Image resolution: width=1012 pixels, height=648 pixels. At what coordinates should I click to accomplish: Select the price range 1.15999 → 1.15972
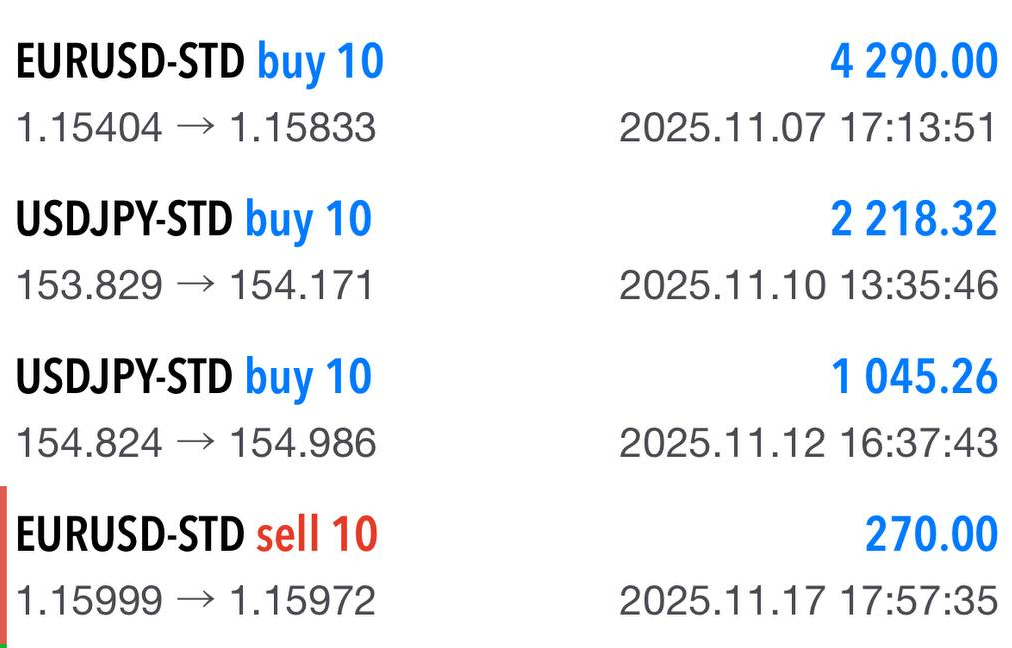coord(196,601)
